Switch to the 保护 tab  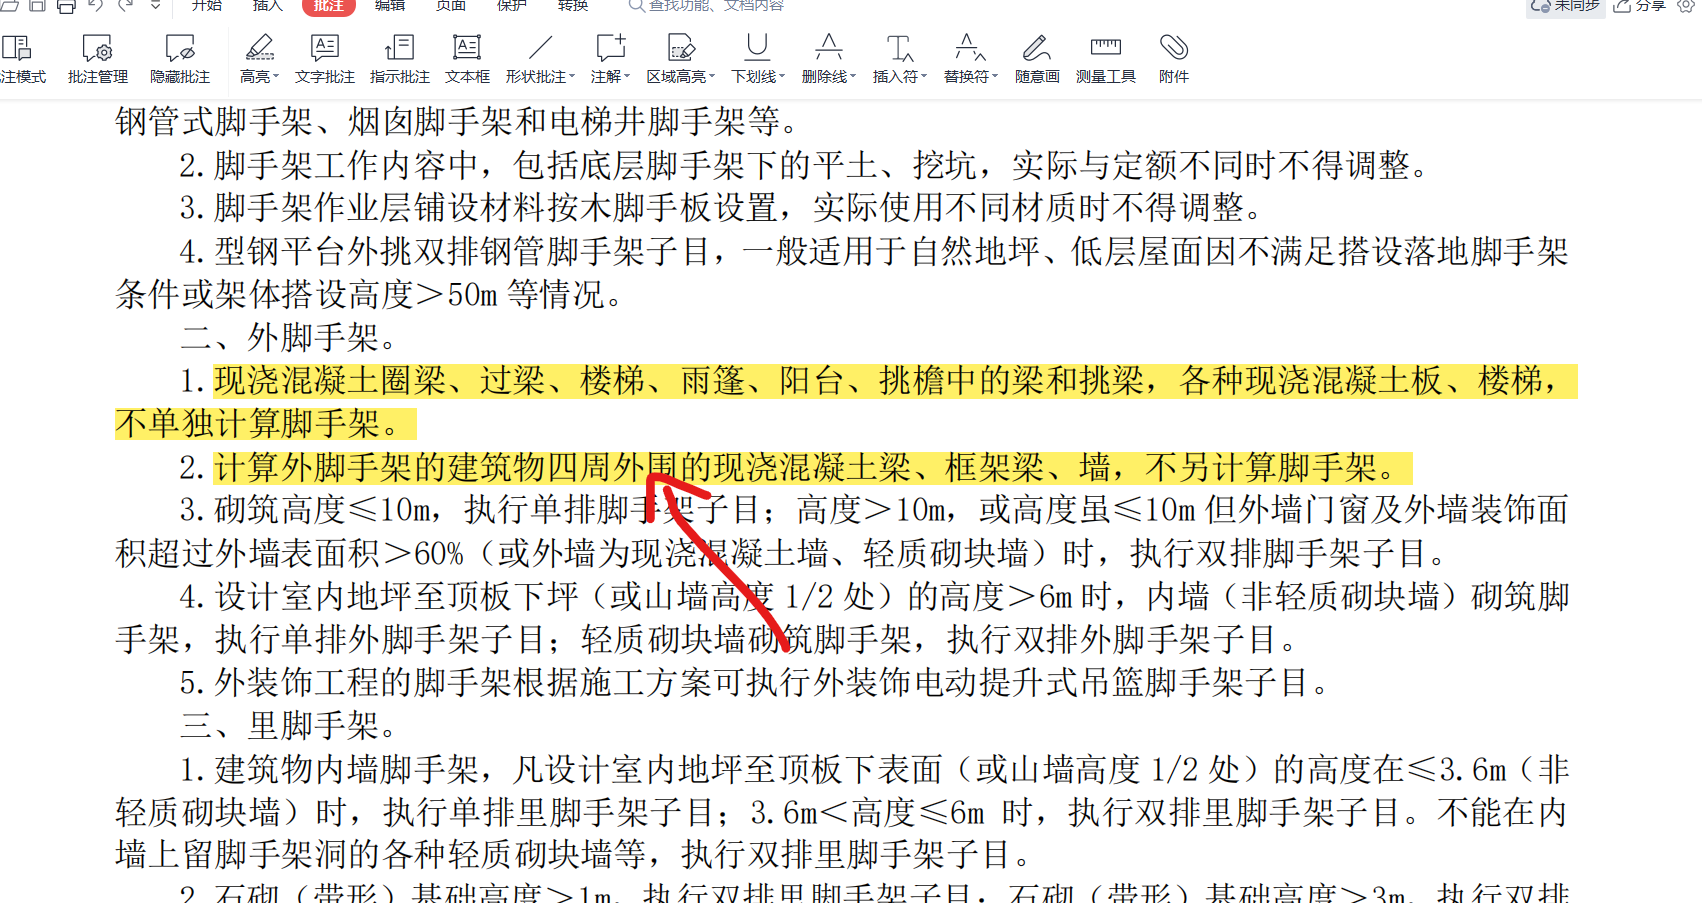click(512, 5)
